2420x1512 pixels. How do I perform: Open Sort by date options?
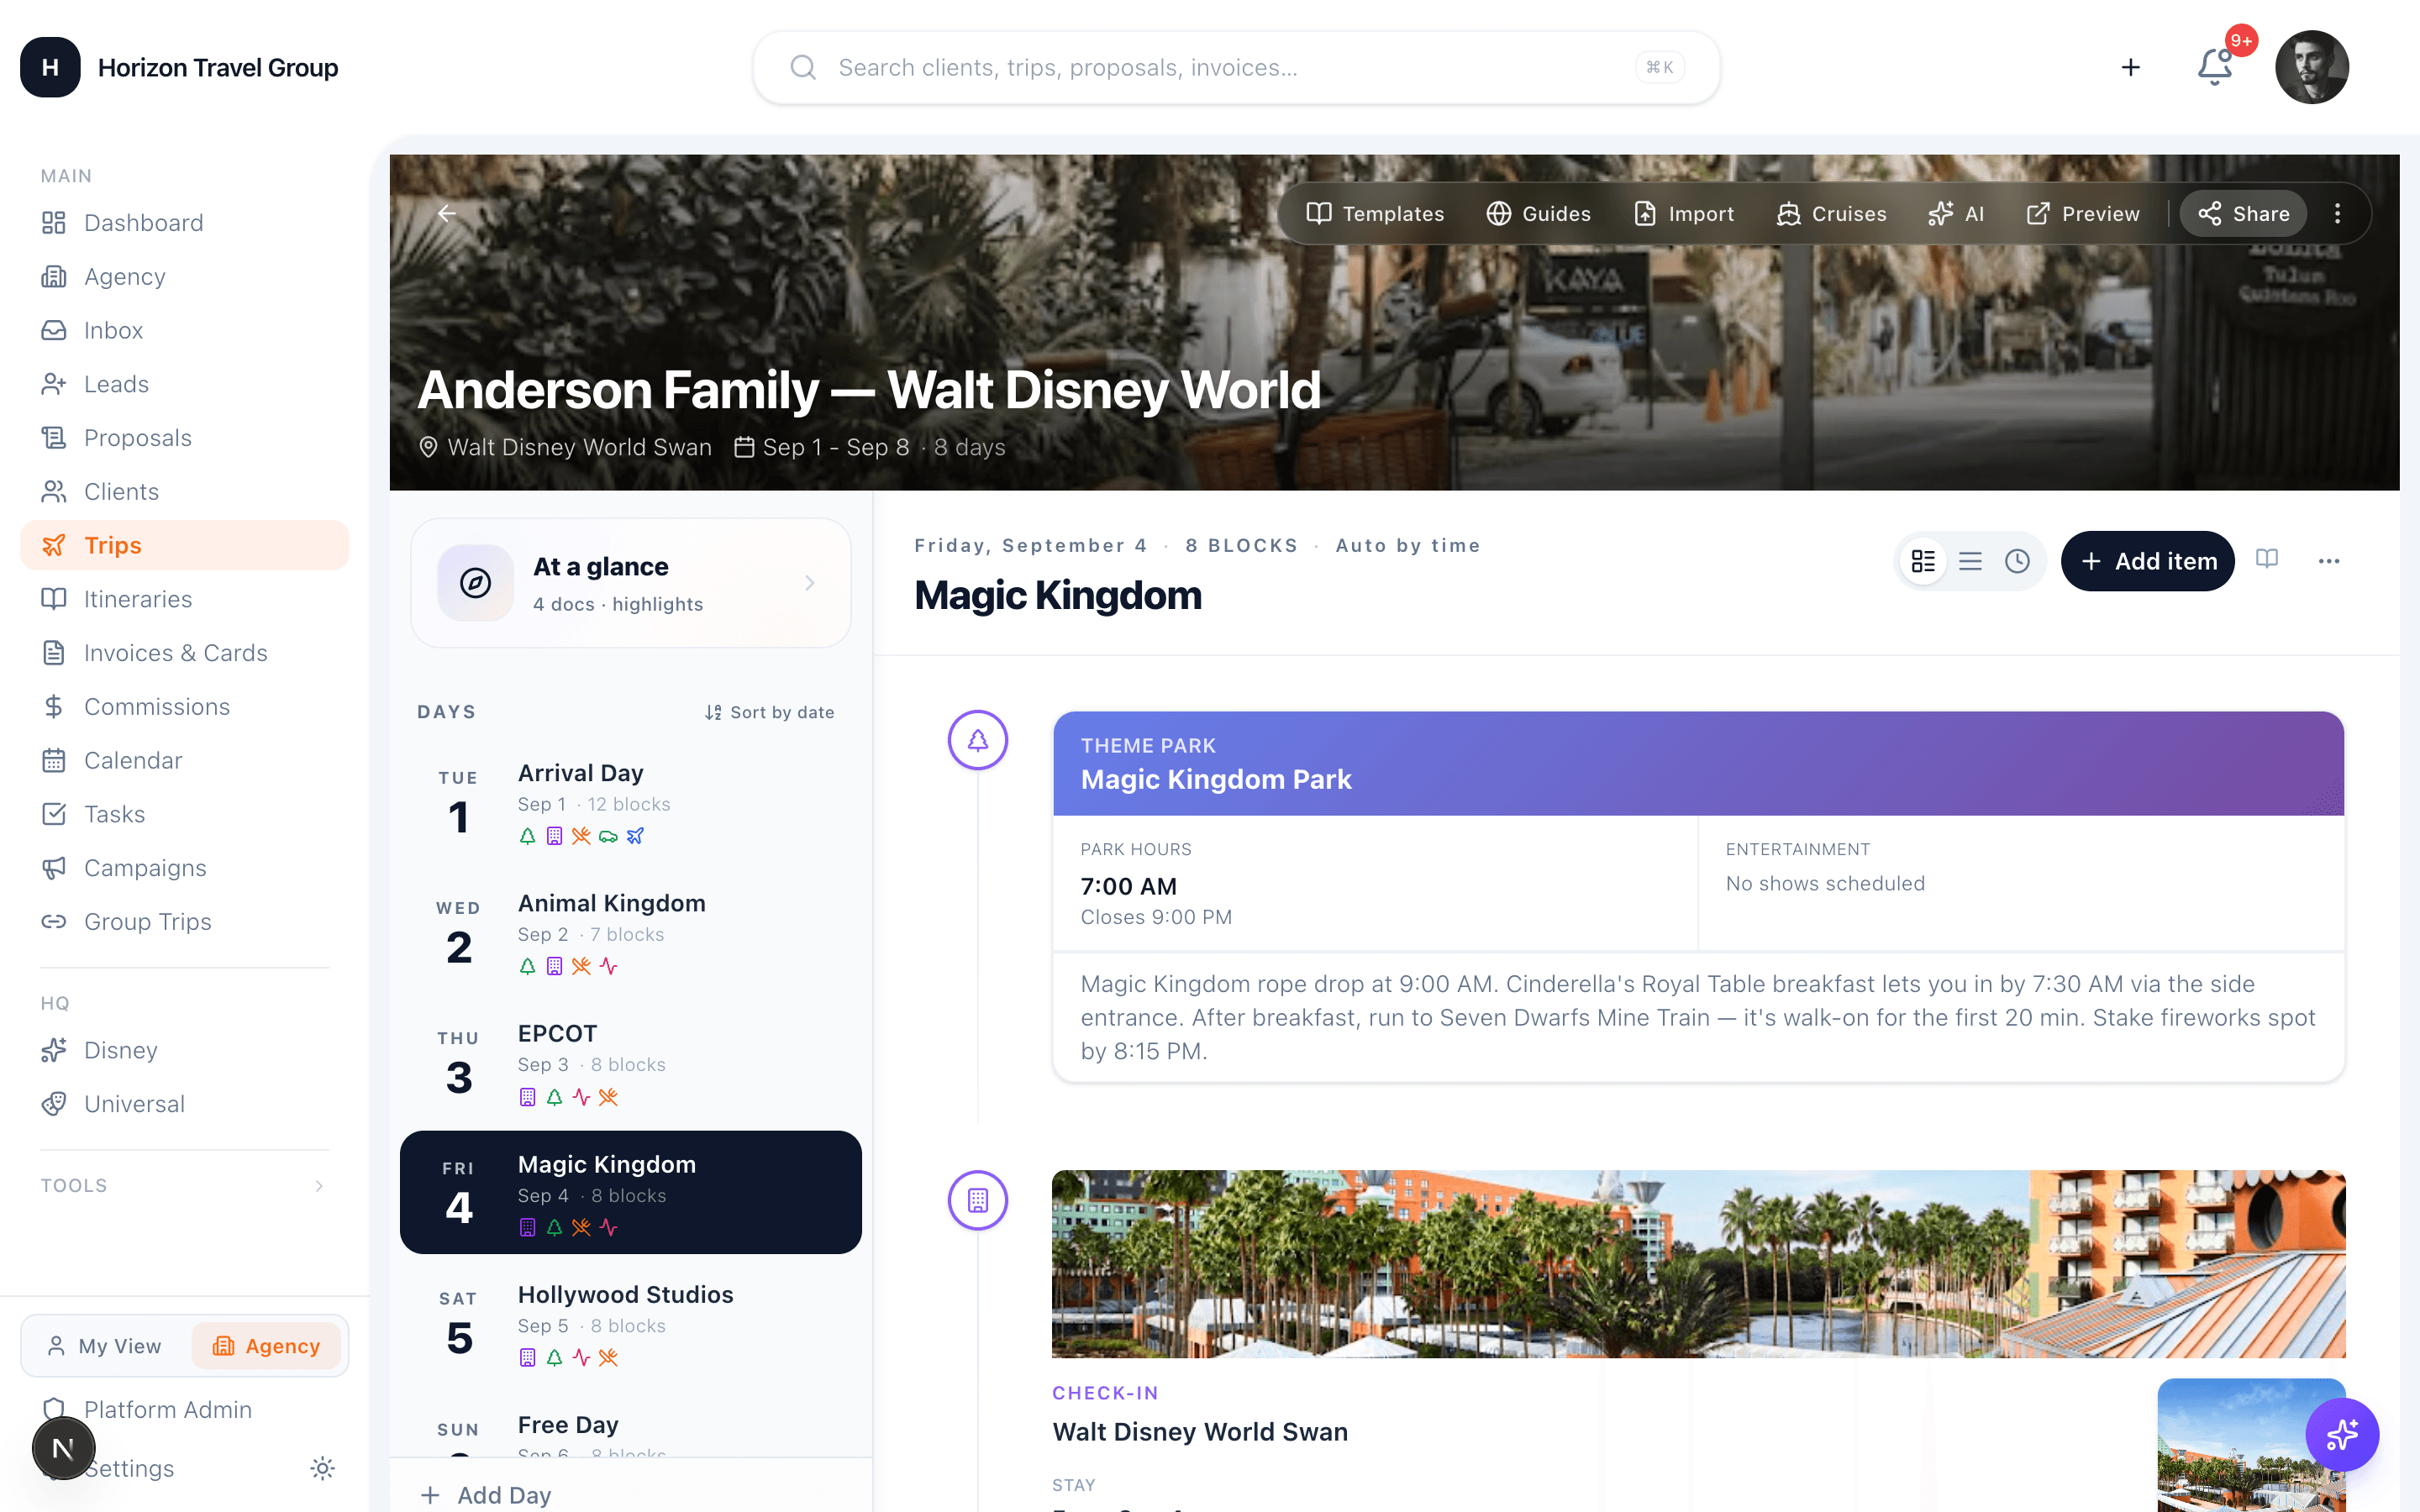pos(769,712)
